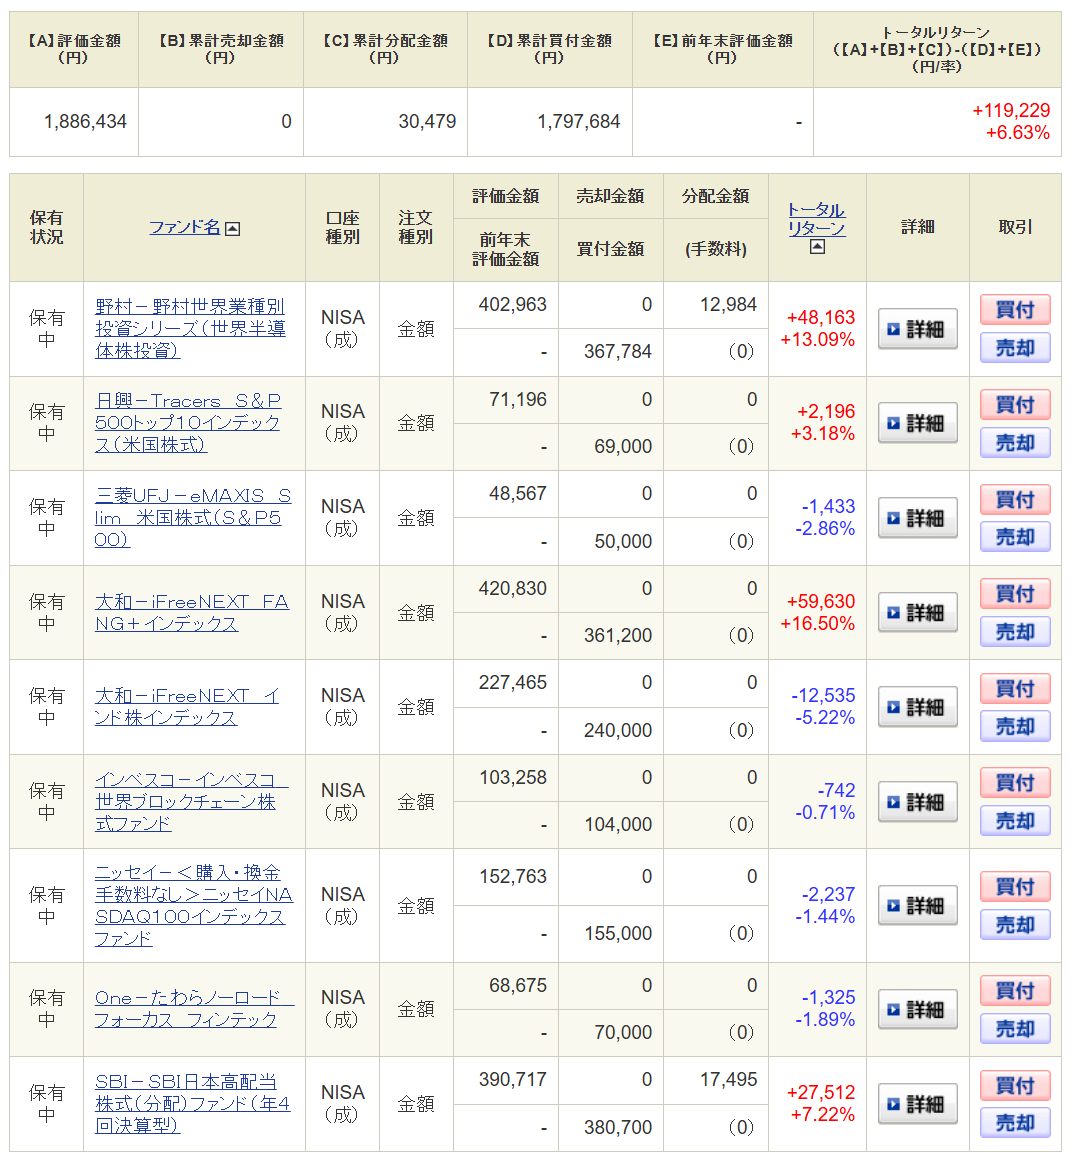Show 詳細 for インド株インデックス row

coord(918,707)
